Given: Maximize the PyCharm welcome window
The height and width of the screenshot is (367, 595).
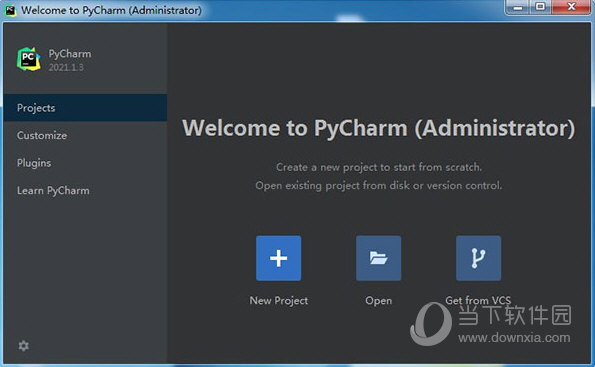Looking at the screenshot, I should [540, 7].
